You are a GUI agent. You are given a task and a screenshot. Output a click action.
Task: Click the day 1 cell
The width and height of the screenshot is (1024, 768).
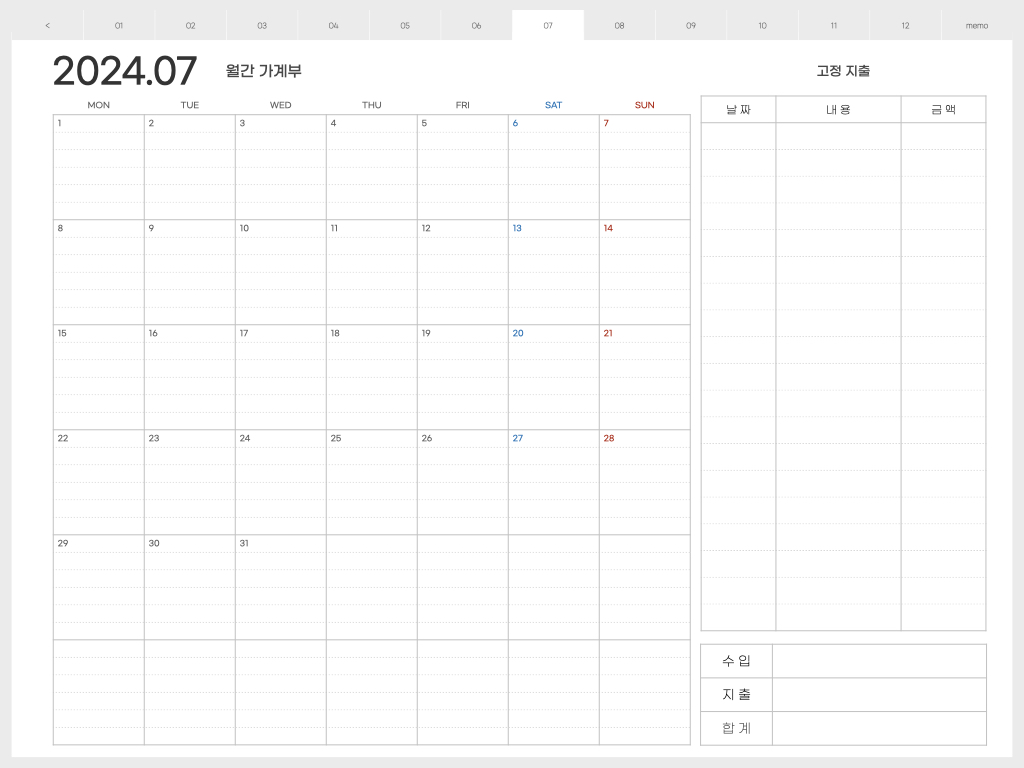point(99,167)
